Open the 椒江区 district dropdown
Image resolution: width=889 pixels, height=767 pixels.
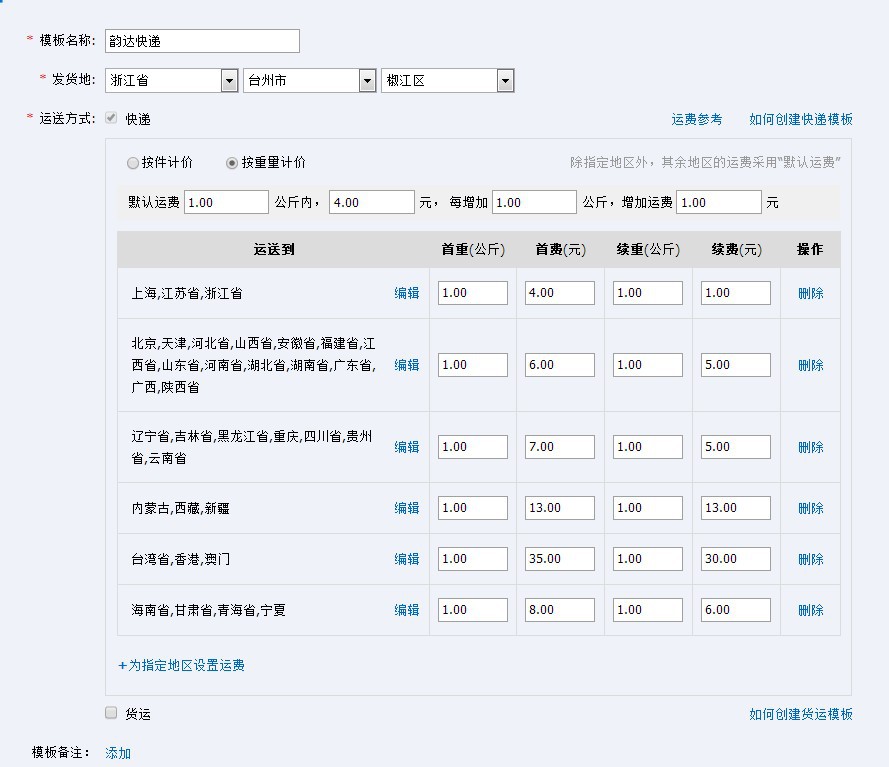pos(505,81)
